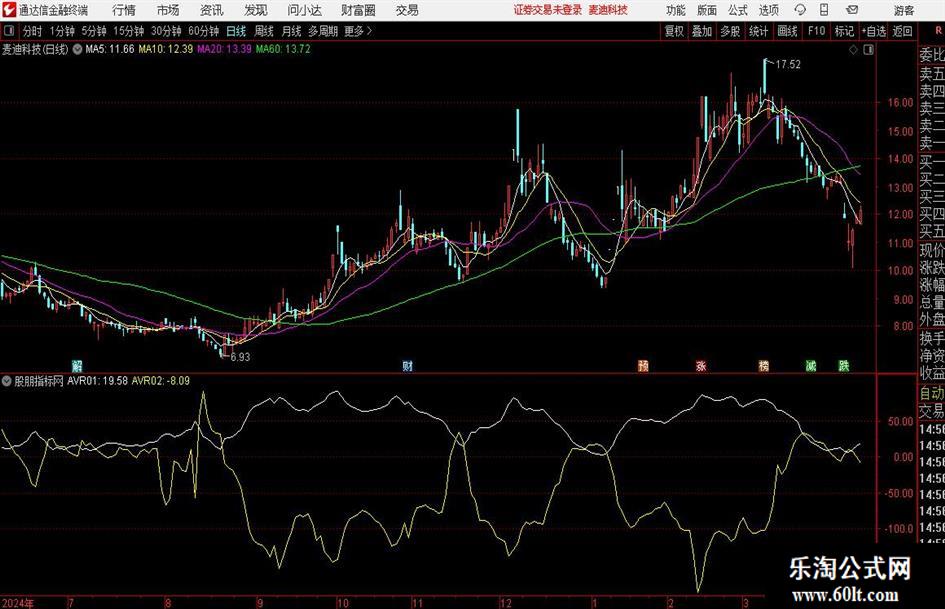The image size is (945, 609).
Task: Click the red 麦迪科技 title link
Action: coord(608,10)
